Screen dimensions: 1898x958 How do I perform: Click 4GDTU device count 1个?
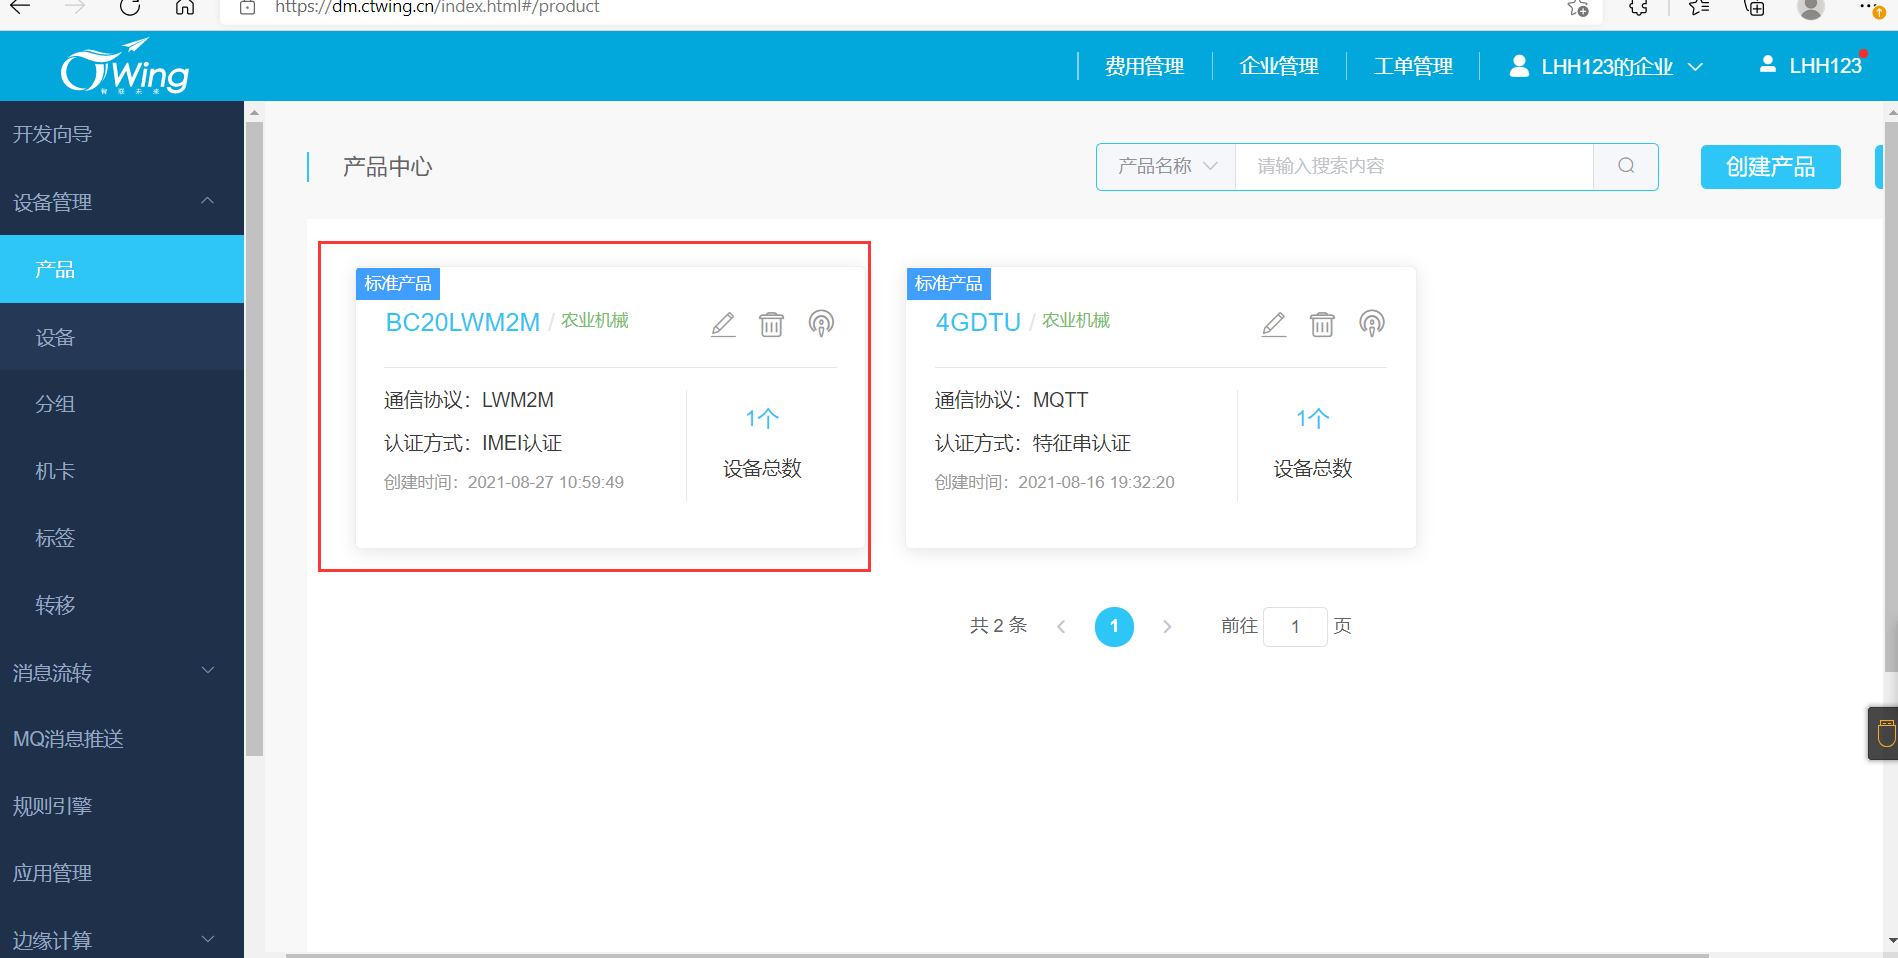pos(1312,418)
